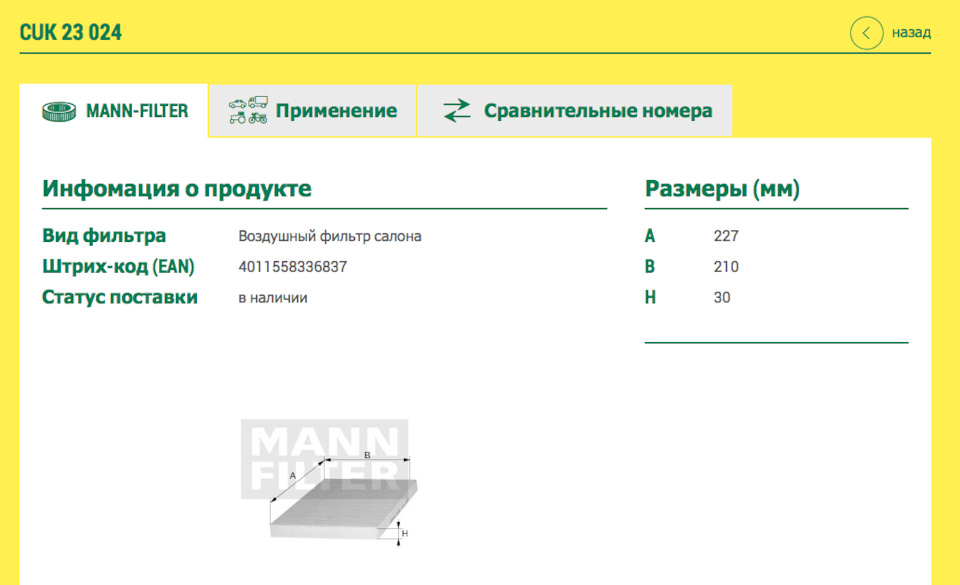Viewport: 960px width, 585px height.
Task: Click the exchange arrows icon for comparison numbers
Action: [x=457, y=111]
